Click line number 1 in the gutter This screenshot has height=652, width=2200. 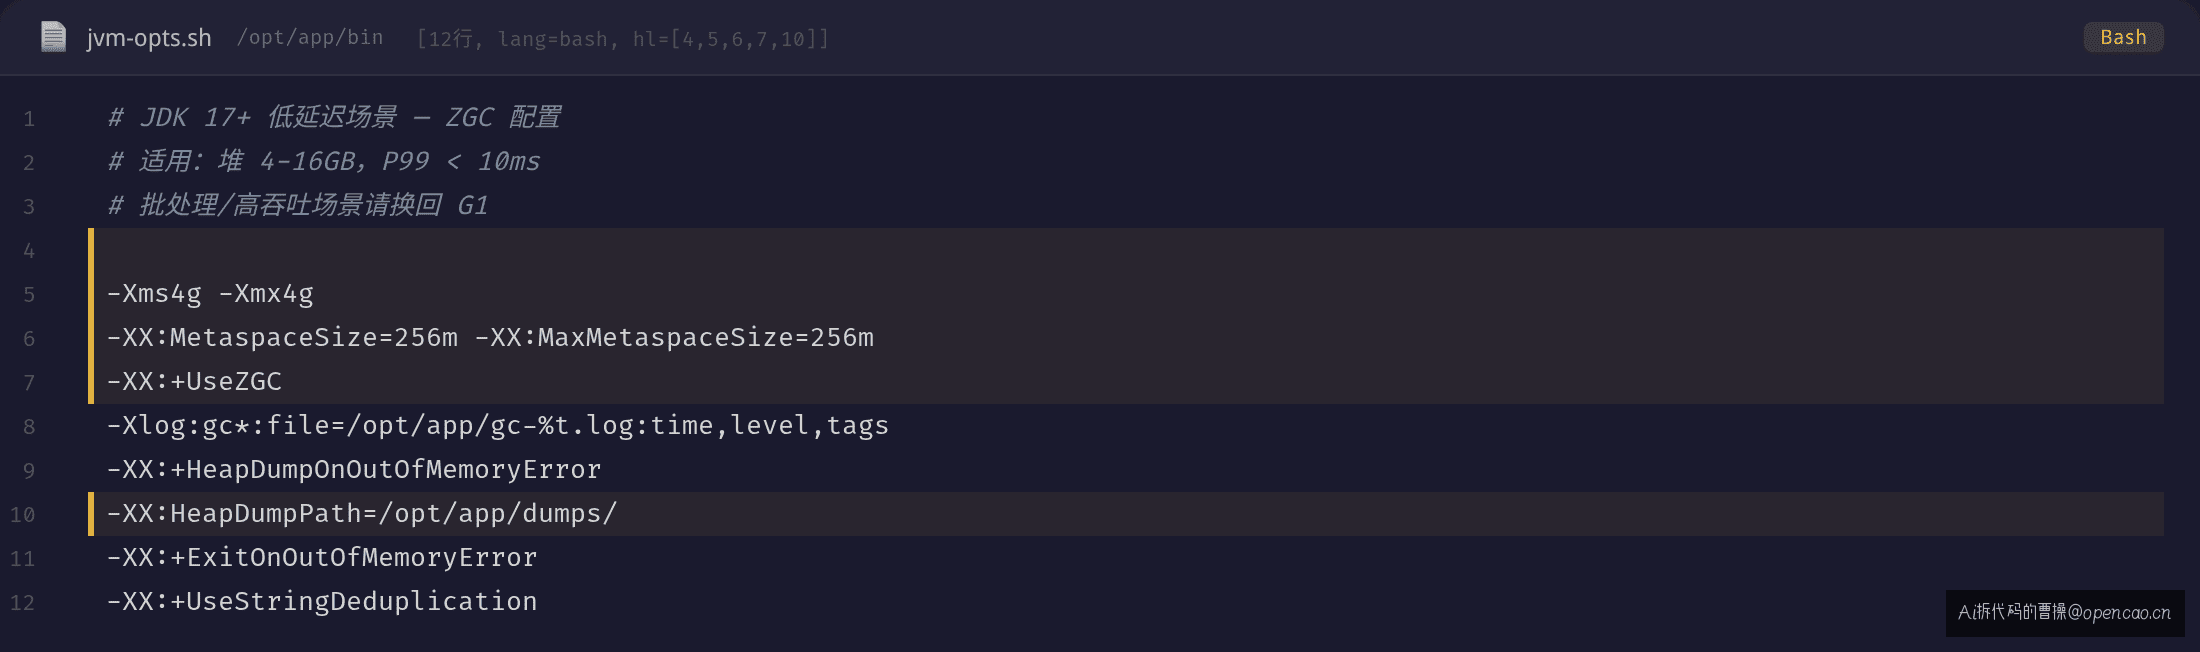(29, 119)
